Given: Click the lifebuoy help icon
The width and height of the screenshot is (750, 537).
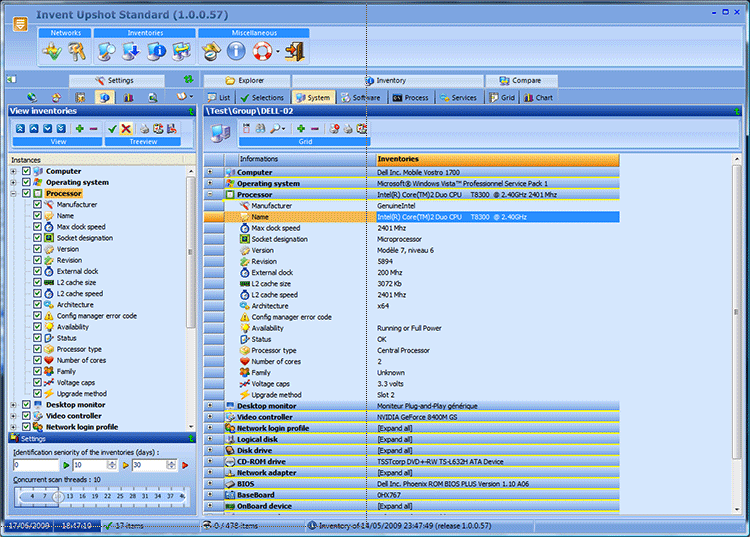Looking at the screenshot, I should click(262, 51).
